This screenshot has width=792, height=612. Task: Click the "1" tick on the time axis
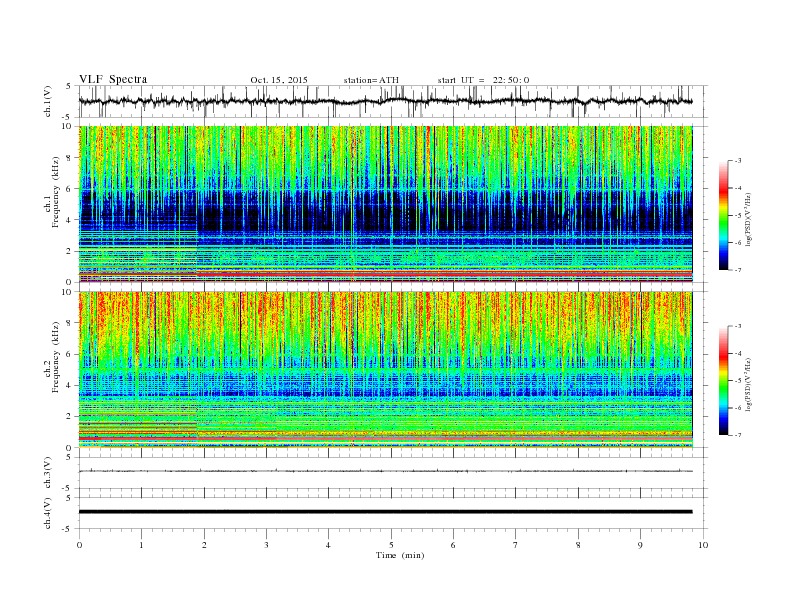click(x=141, y=545)
